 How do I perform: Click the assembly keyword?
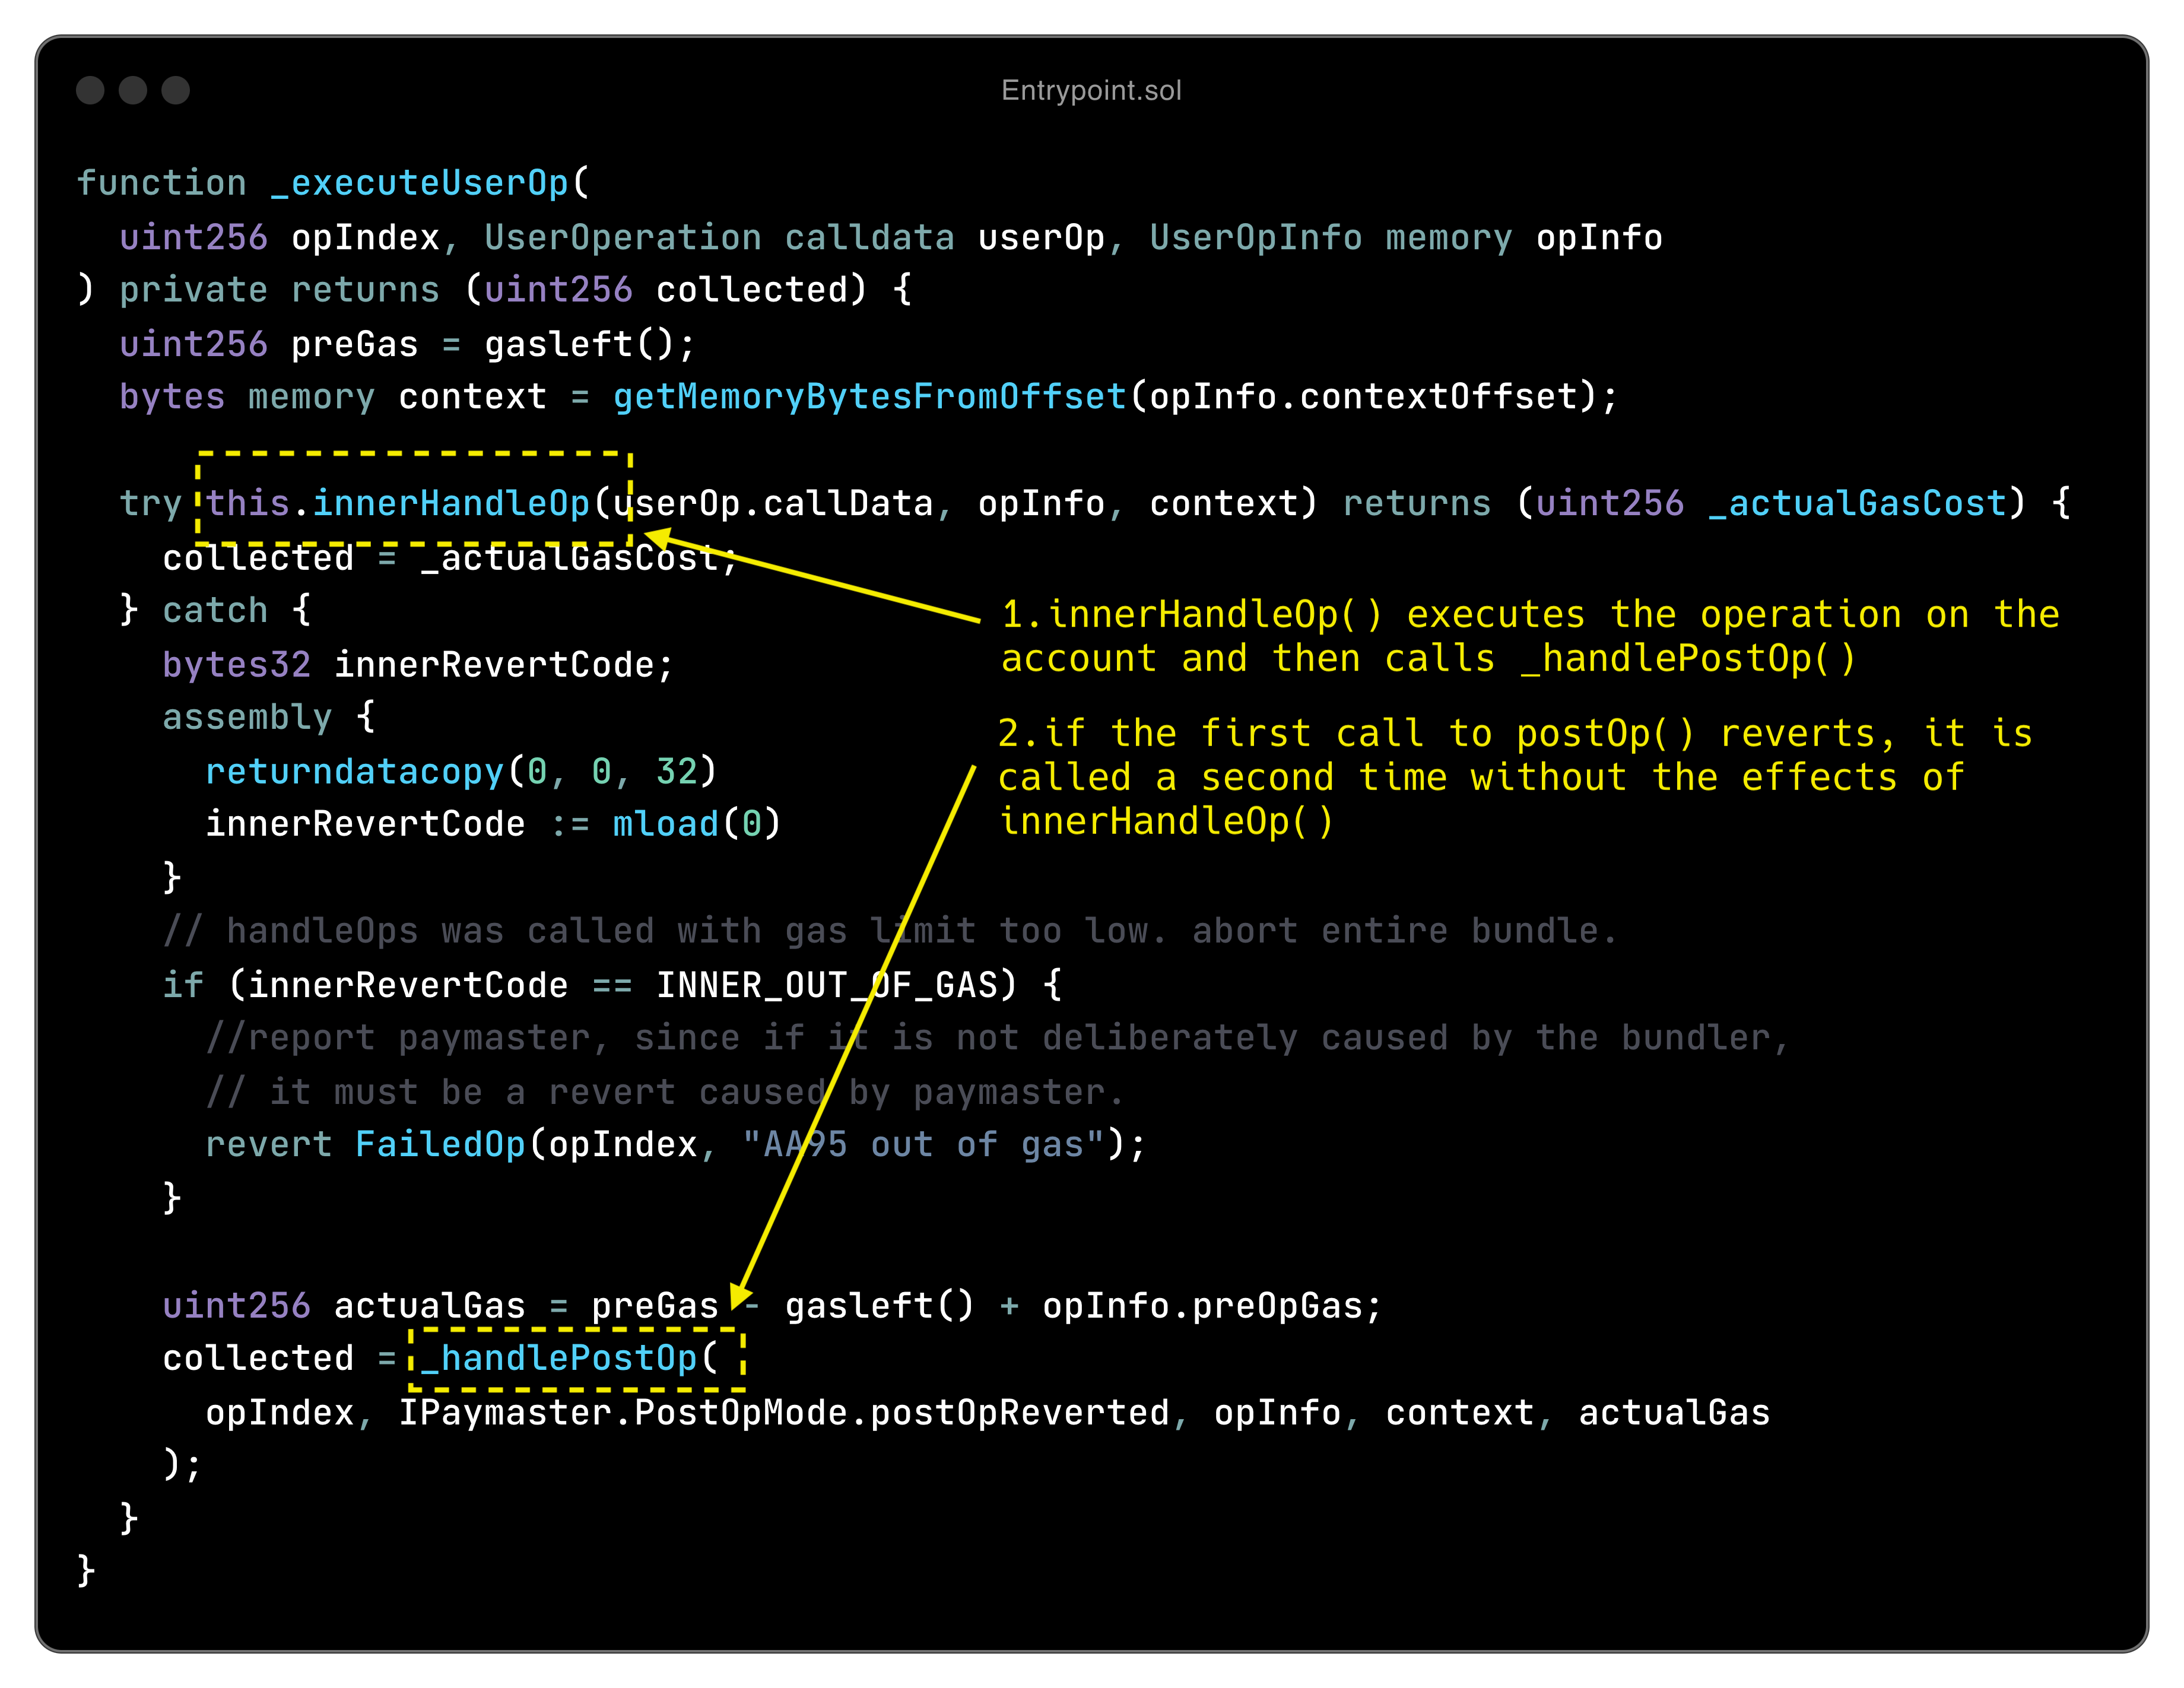coord(247,717)
